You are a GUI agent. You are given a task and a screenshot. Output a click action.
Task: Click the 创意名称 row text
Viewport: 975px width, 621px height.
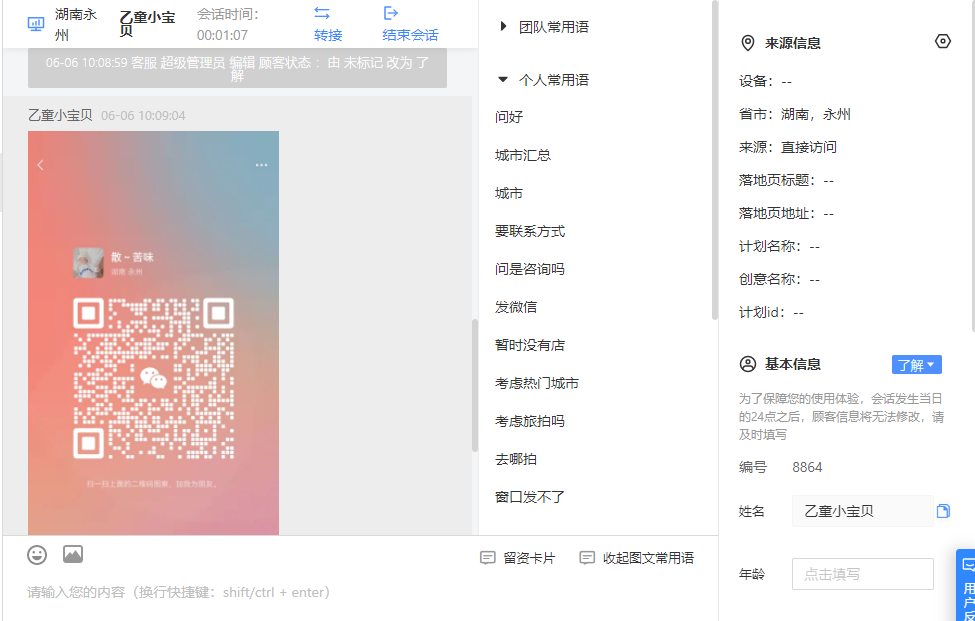(x=779, y=279)
